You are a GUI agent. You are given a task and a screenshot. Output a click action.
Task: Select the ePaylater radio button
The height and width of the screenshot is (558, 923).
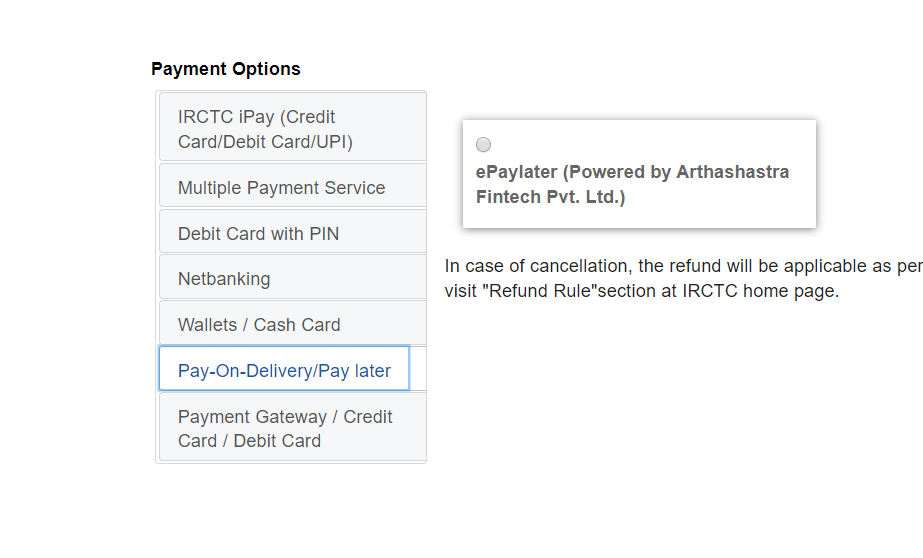(484, 144)
